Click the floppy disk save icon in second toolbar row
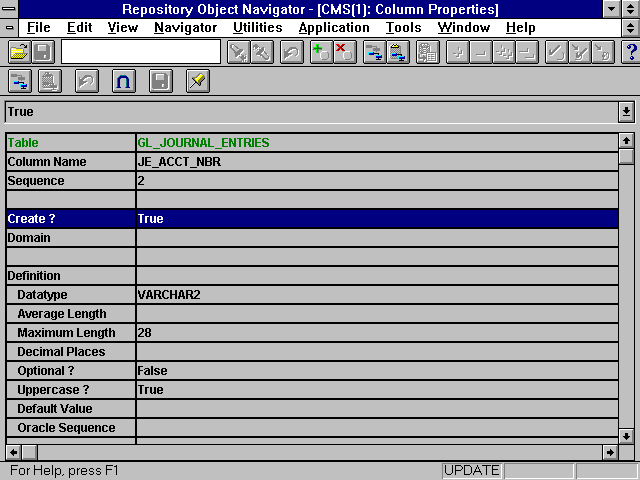 [160, 82]
